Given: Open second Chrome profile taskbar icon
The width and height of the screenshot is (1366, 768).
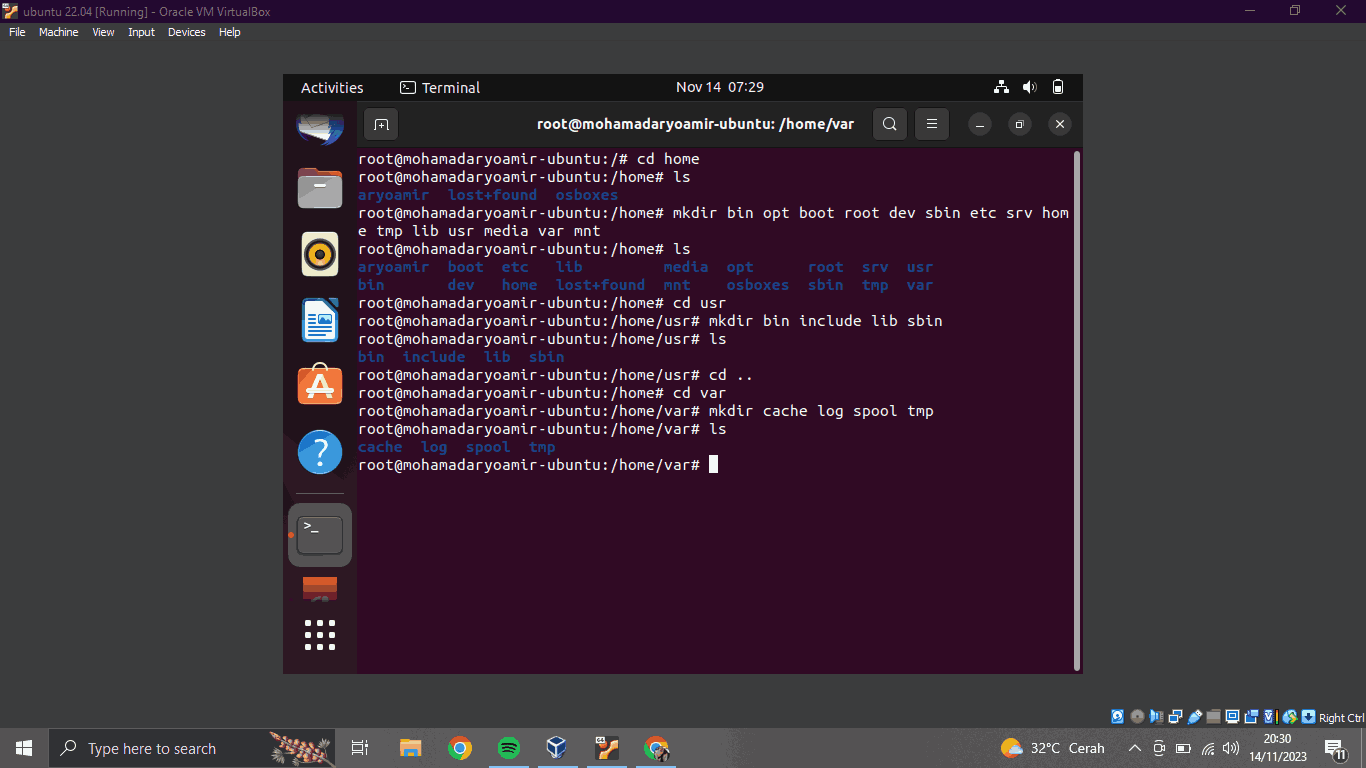Looking at the screenshot, I should (656, 748).
